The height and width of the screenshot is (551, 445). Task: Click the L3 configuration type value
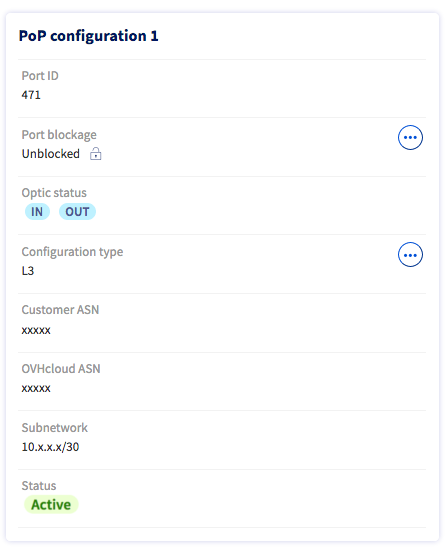(x=28, y=271)
